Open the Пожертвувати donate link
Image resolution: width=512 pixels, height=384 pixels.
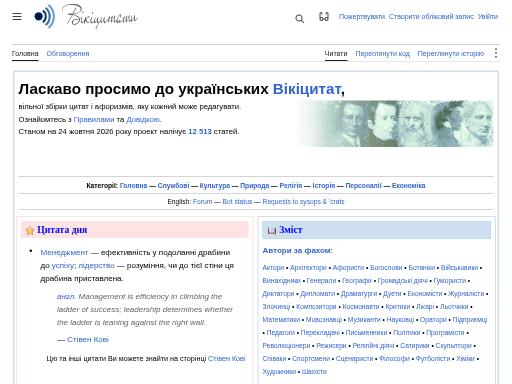point(362,17)
